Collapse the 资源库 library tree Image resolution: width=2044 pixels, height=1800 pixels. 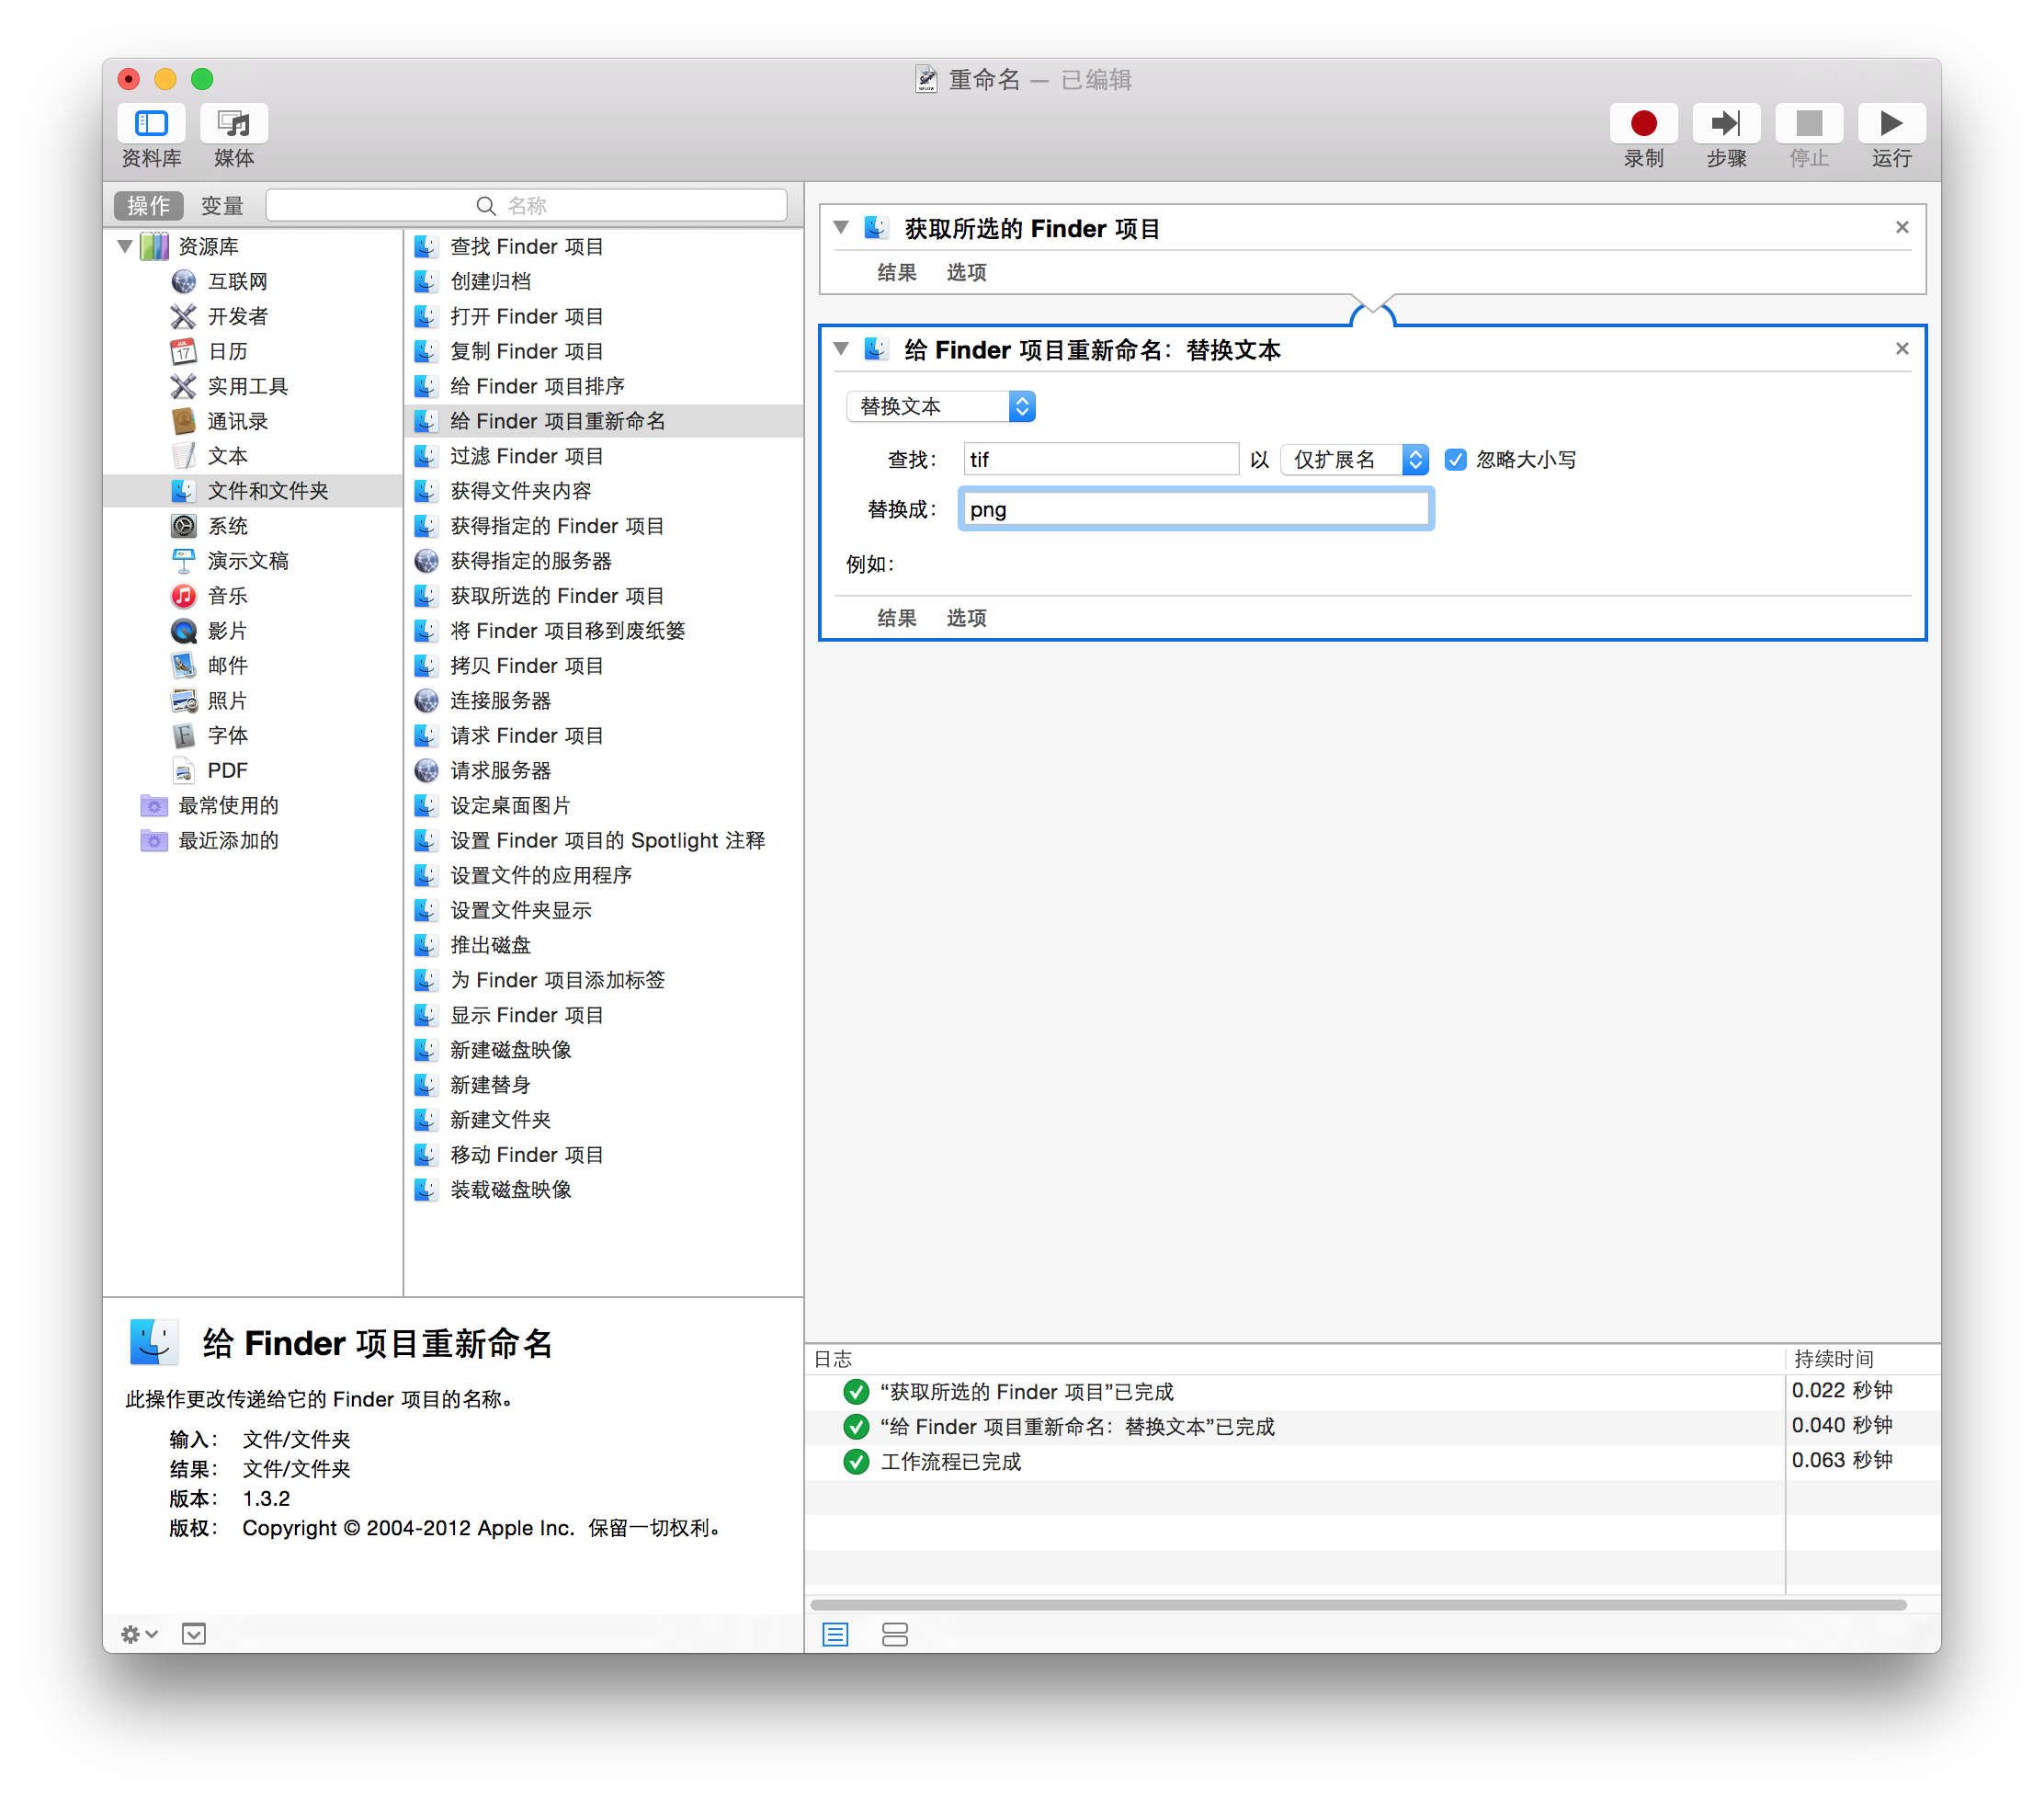click(x=126, y=246)
